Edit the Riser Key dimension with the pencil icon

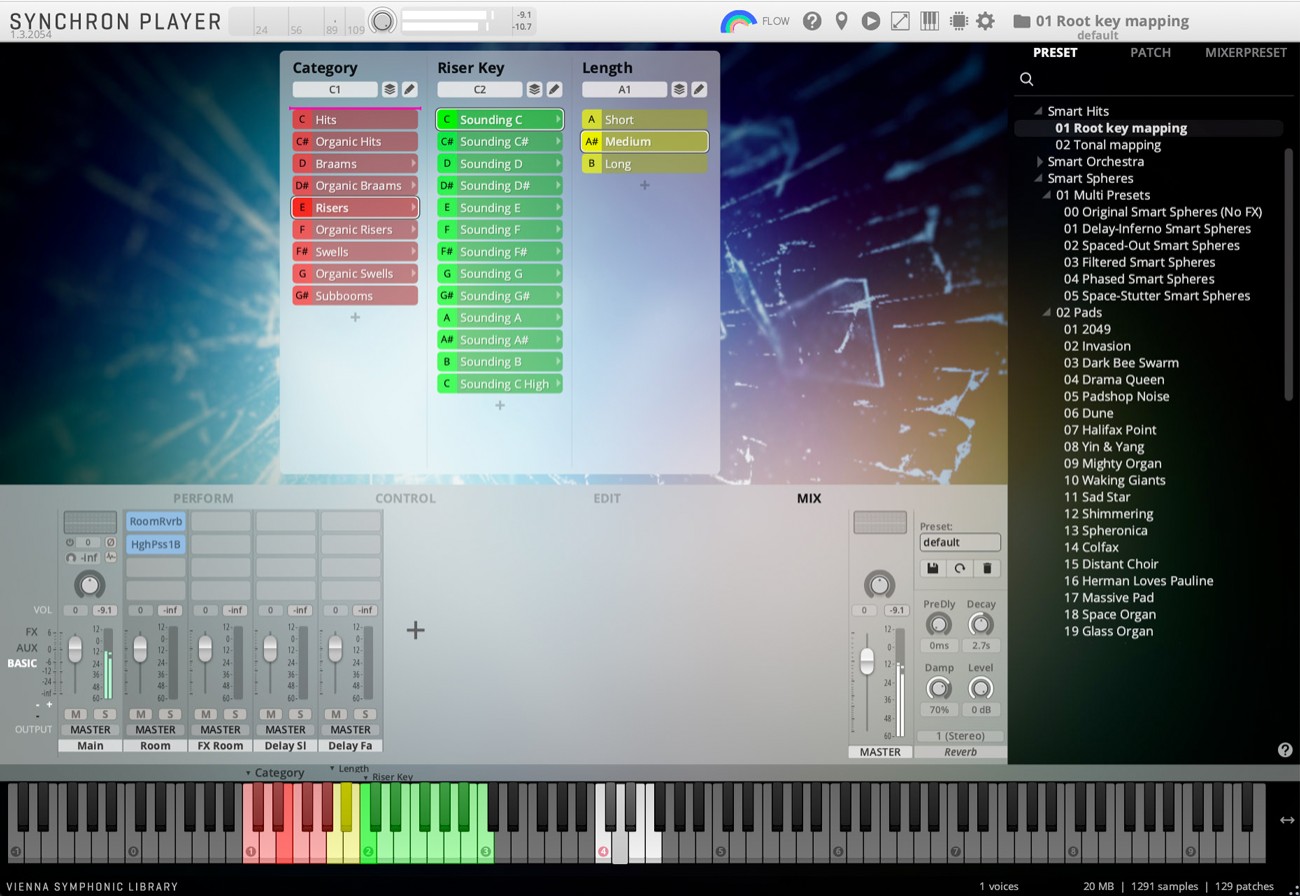556,89
